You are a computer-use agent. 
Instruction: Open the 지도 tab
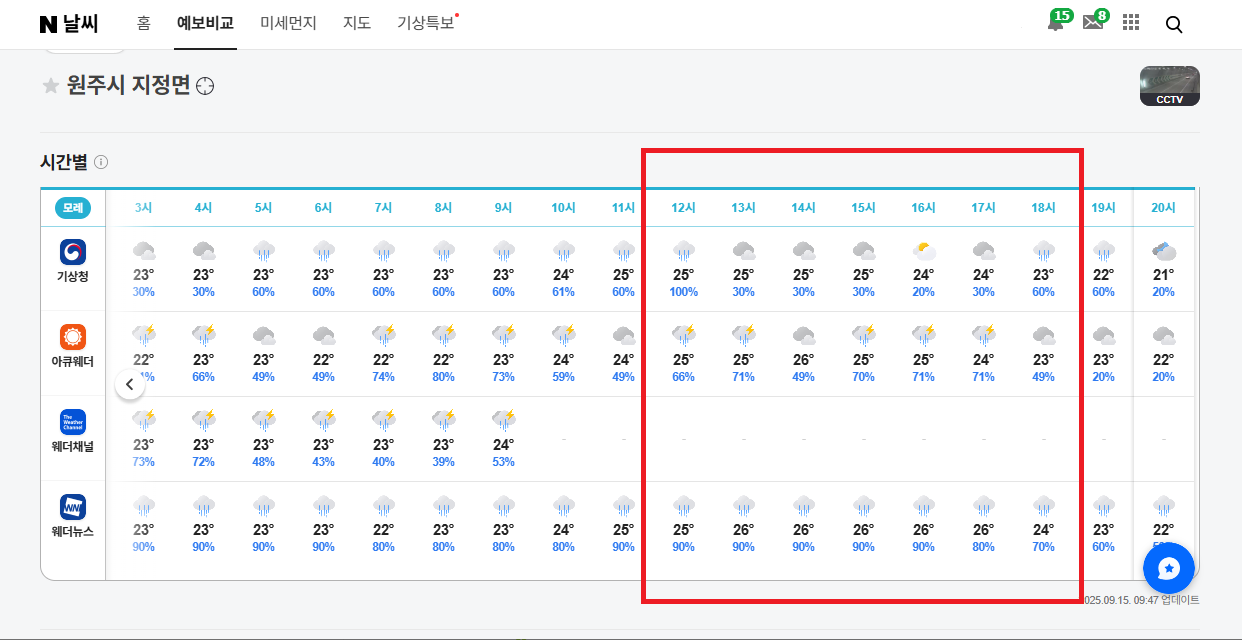(x=357, y=23)
